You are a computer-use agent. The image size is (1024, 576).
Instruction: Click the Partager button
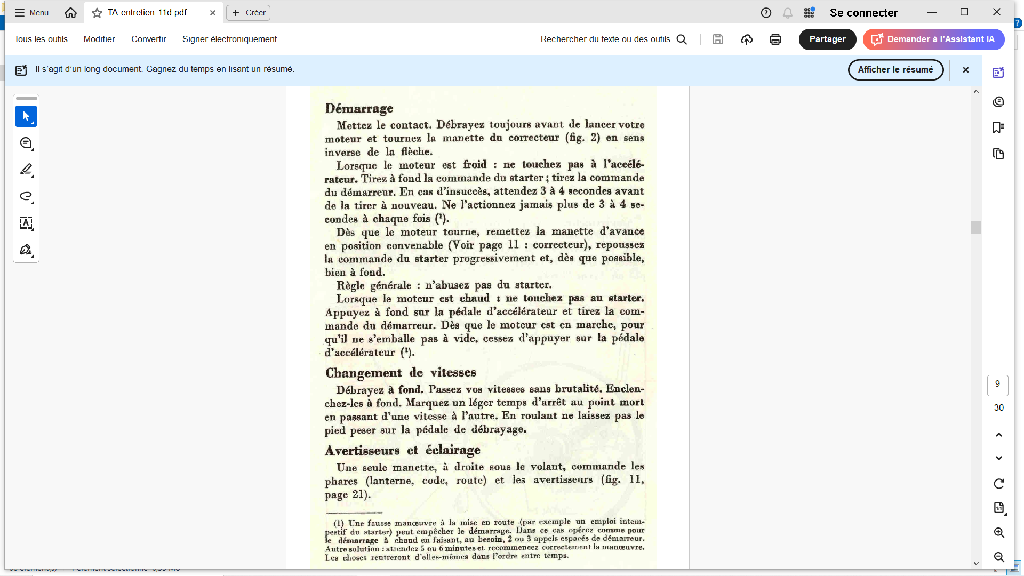tap(826, 38)
